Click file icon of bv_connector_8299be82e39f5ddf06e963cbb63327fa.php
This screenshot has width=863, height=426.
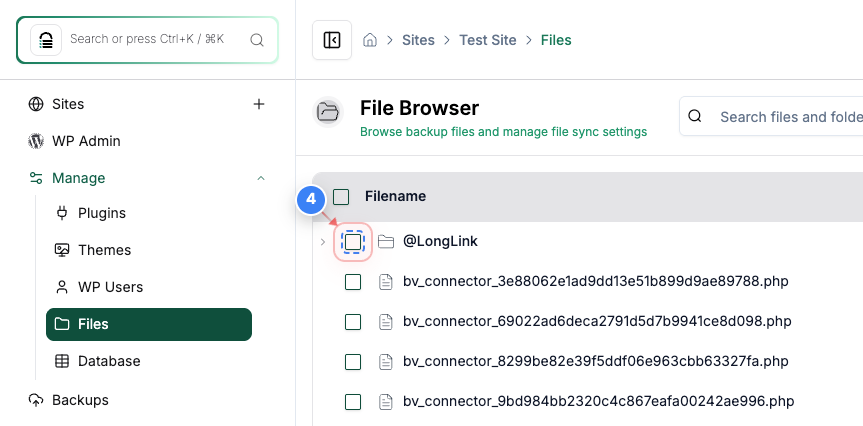point(386,362)
